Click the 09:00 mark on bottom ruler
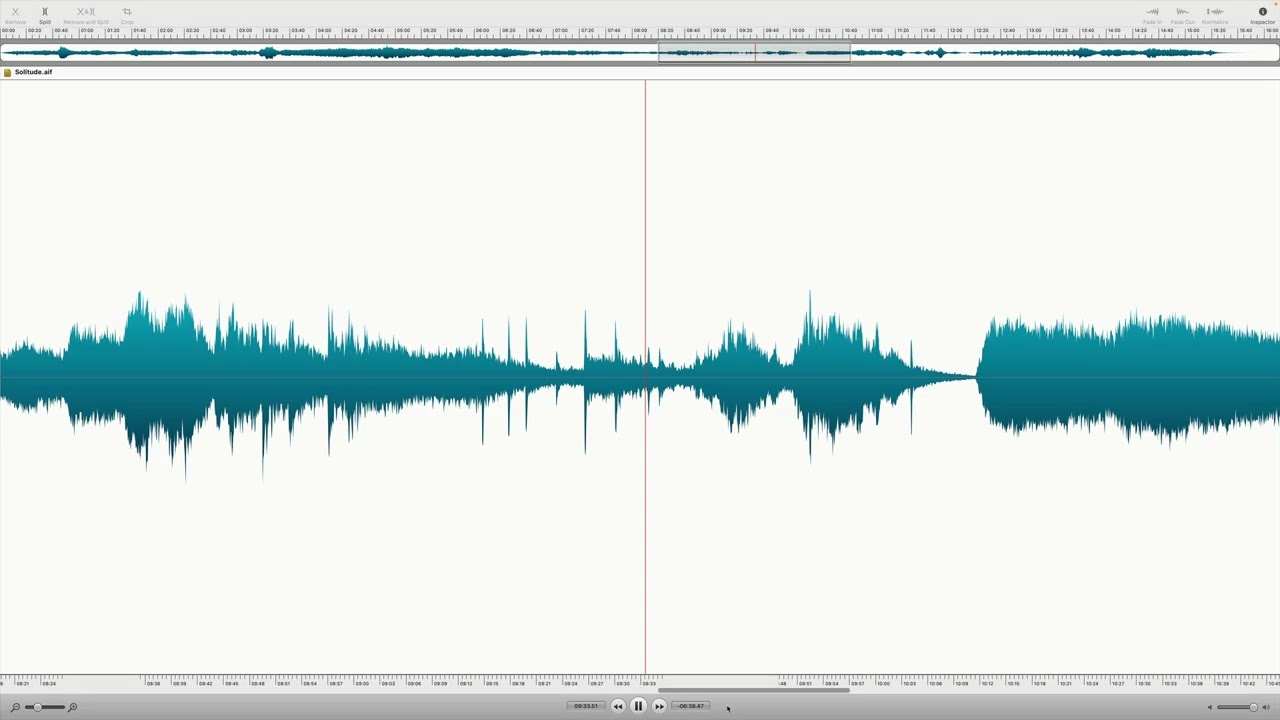This screenshot has width=1280, height=720. (x=362, y=683)
